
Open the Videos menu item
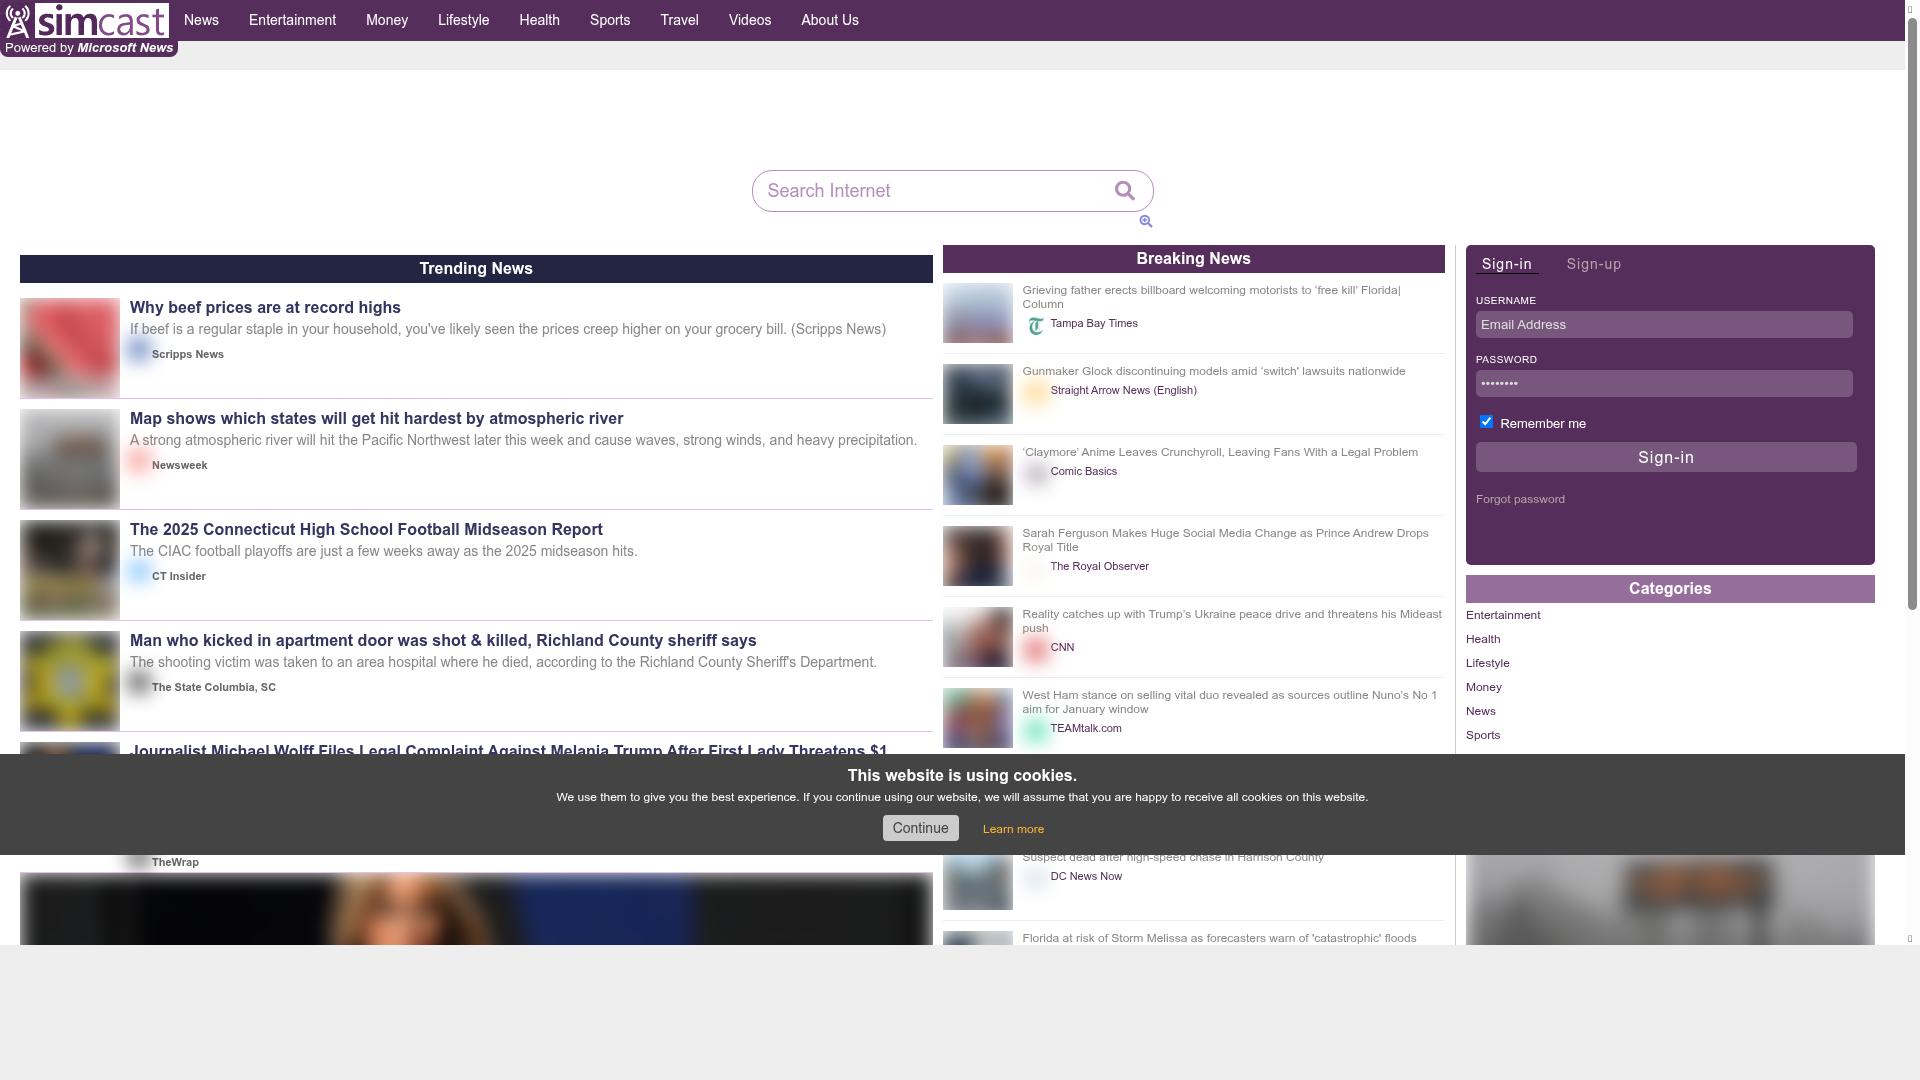pyautogui.click(x=749, y=19)
